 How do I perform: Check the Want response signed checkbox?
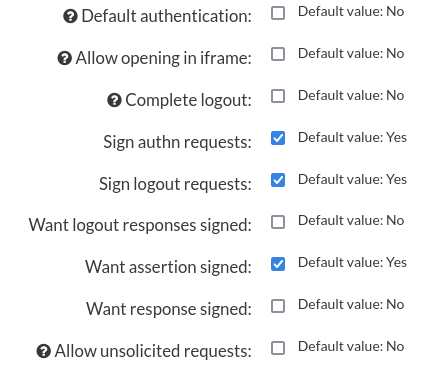(x=278, y=306)
